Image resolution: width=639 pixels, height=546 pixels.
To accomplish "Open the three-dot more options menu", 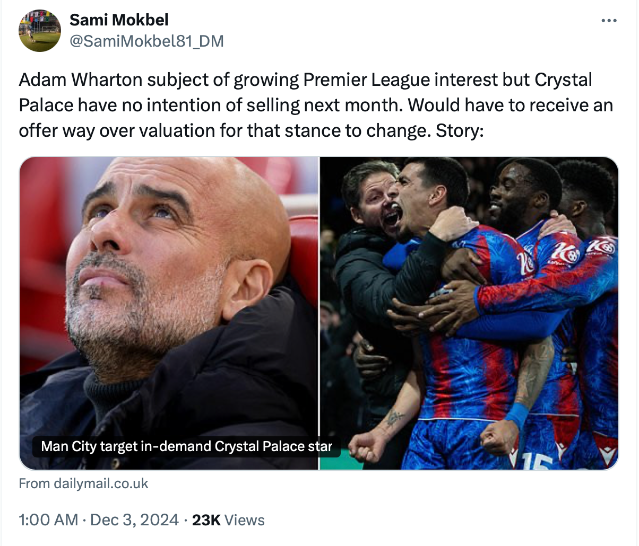I will [608, 21].
